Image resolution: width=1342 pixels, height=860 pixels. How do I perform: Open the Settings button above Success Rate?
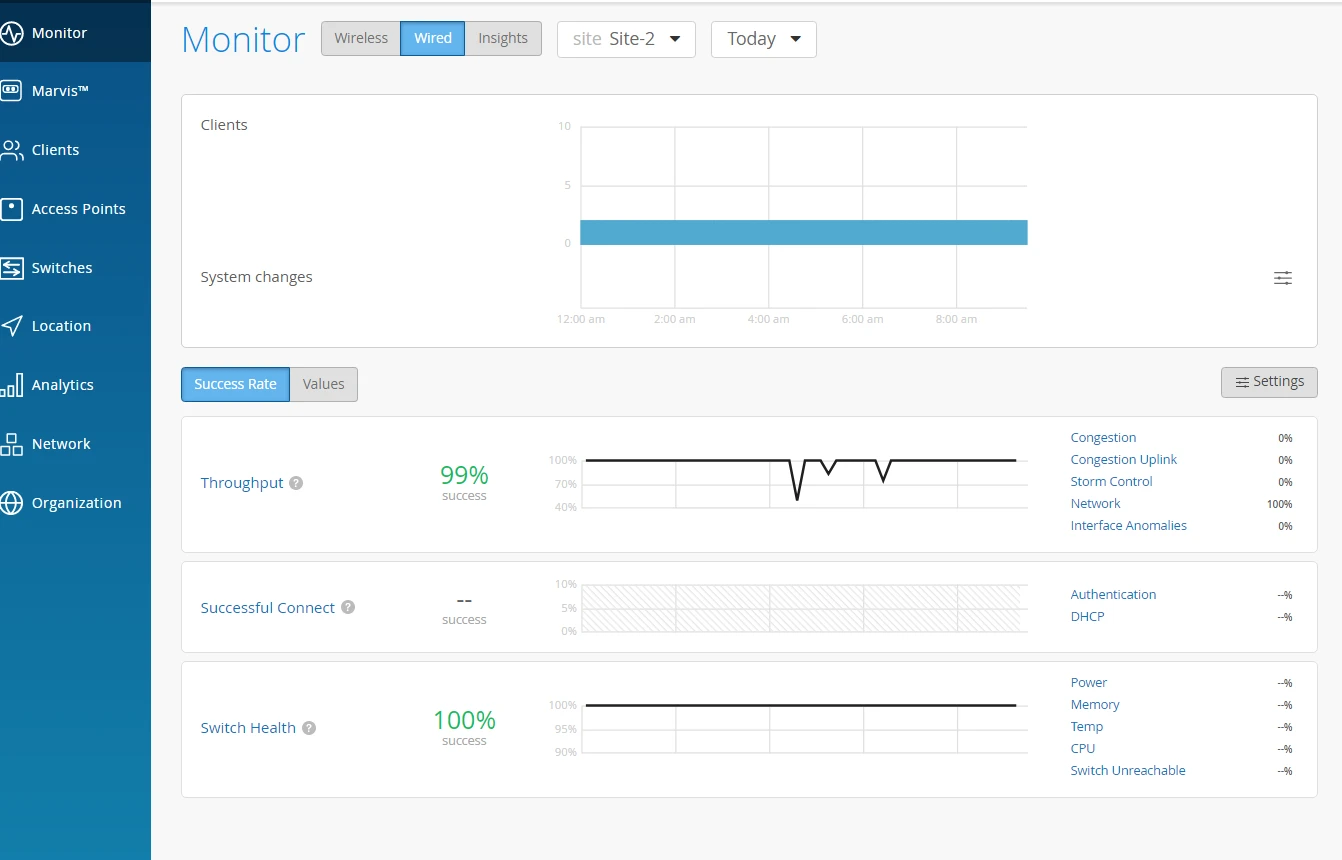click(1269, 381)
